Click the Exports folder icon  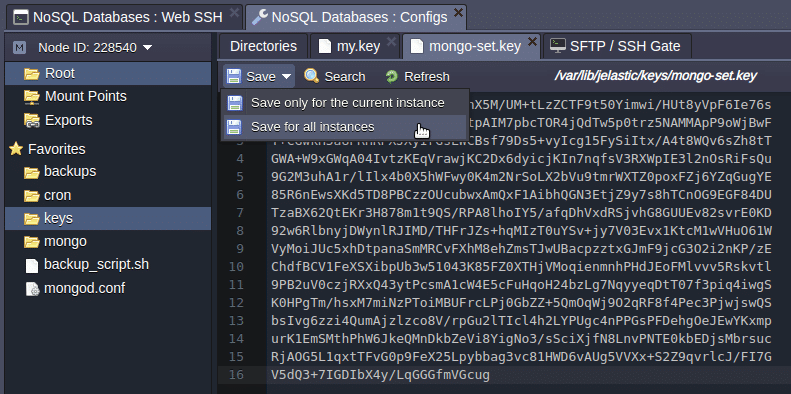(x=32, y=121)
